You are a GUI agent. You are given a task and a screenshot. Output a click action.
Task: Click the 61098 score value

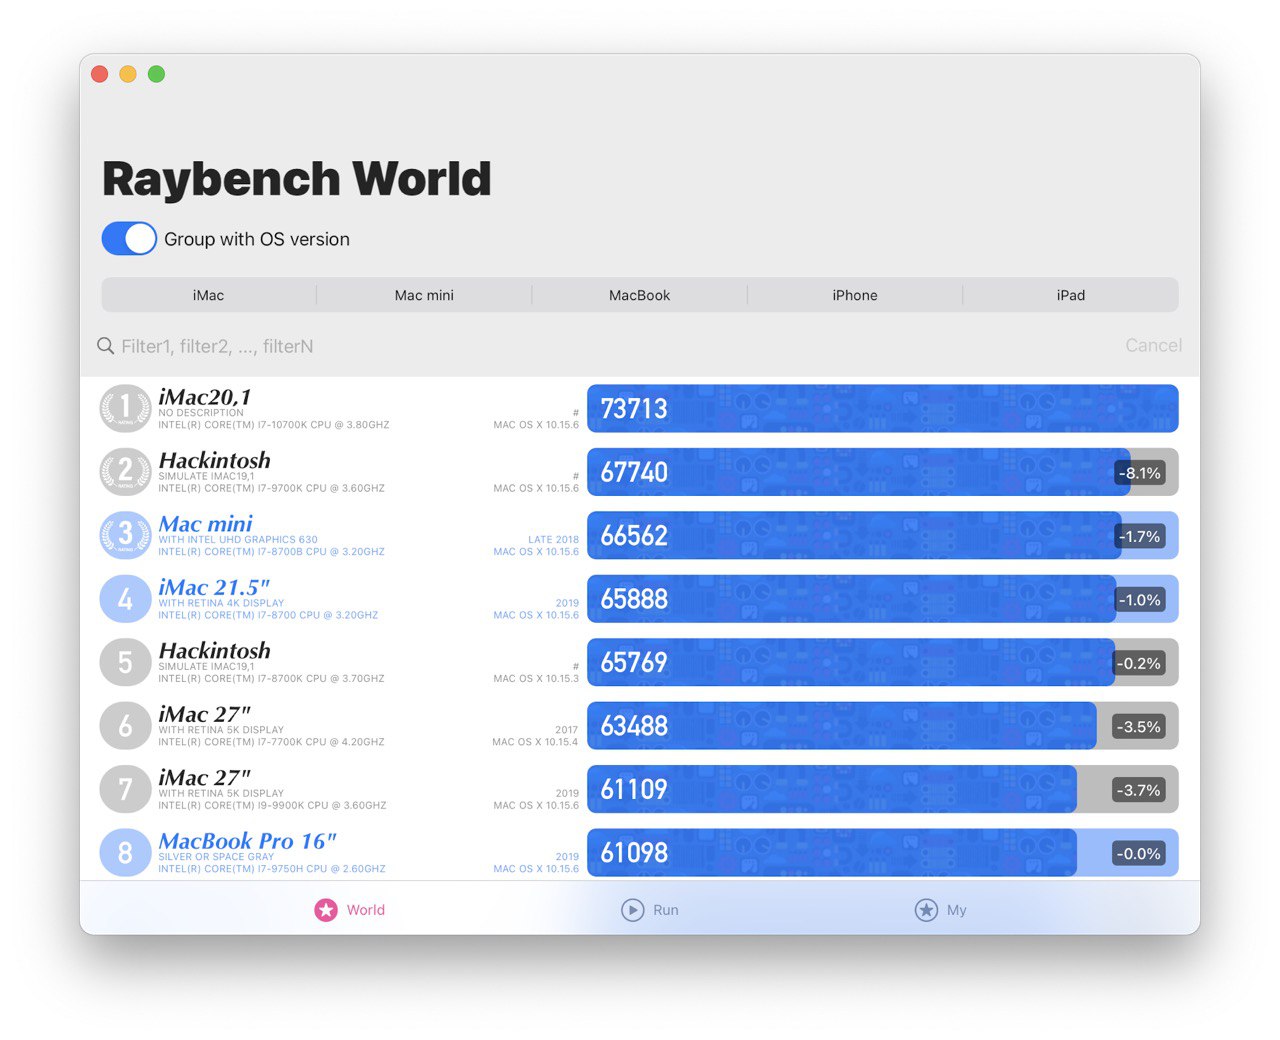(634, 853)
